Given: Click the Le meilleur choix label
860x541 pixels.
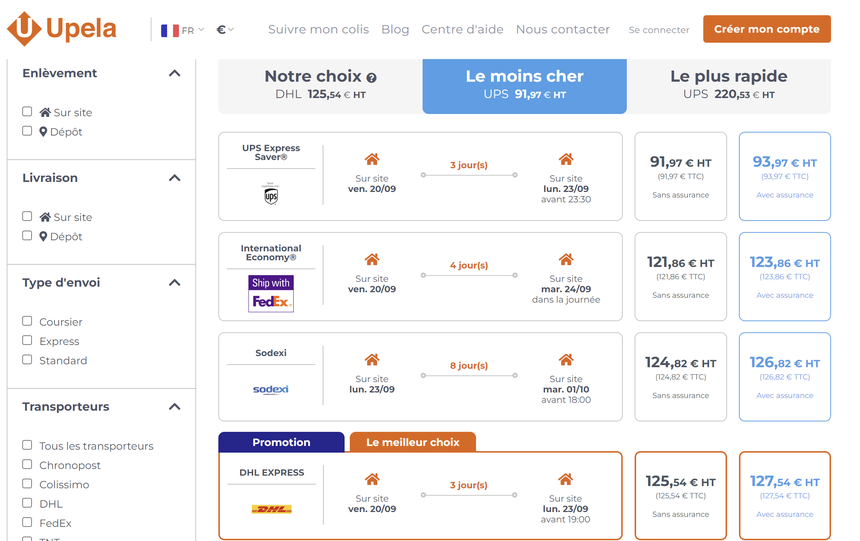Looking at the screenshot, I should coord(412,442).
